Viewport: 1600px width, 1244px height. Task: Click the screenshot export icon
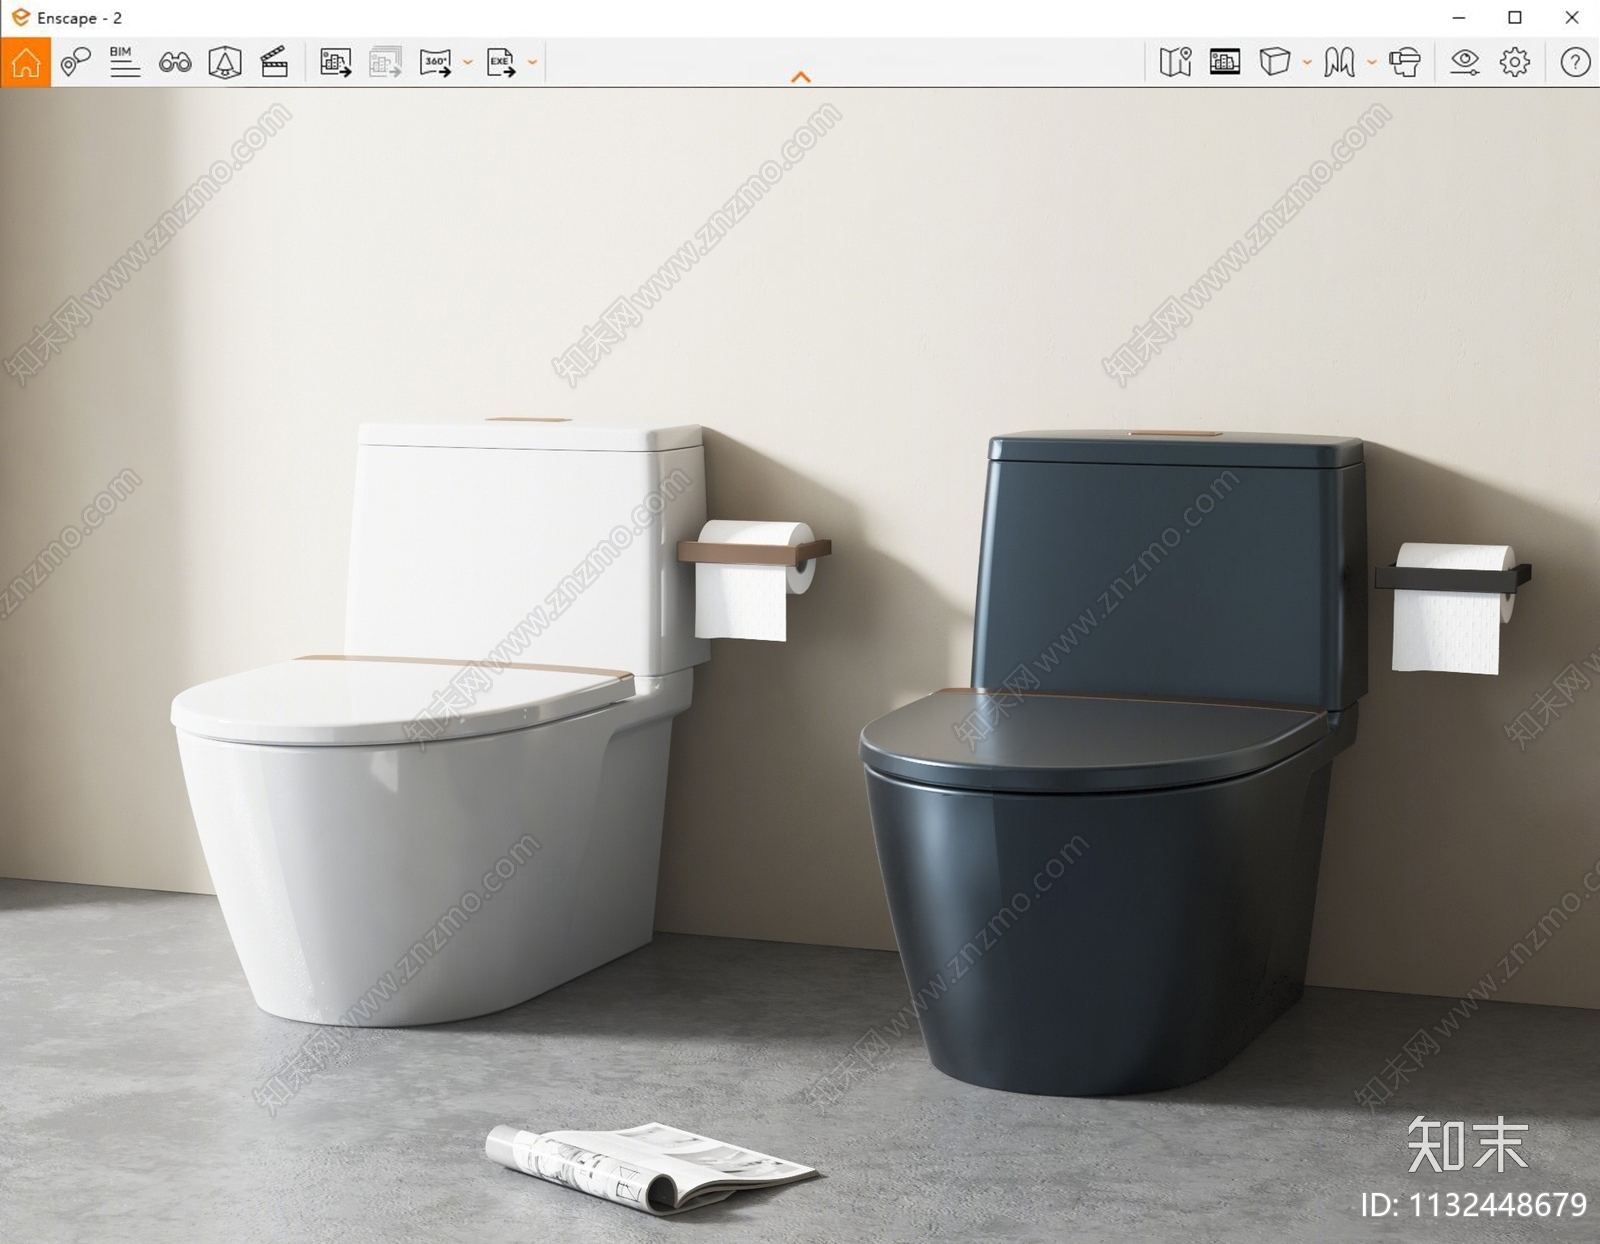point(335,62)
